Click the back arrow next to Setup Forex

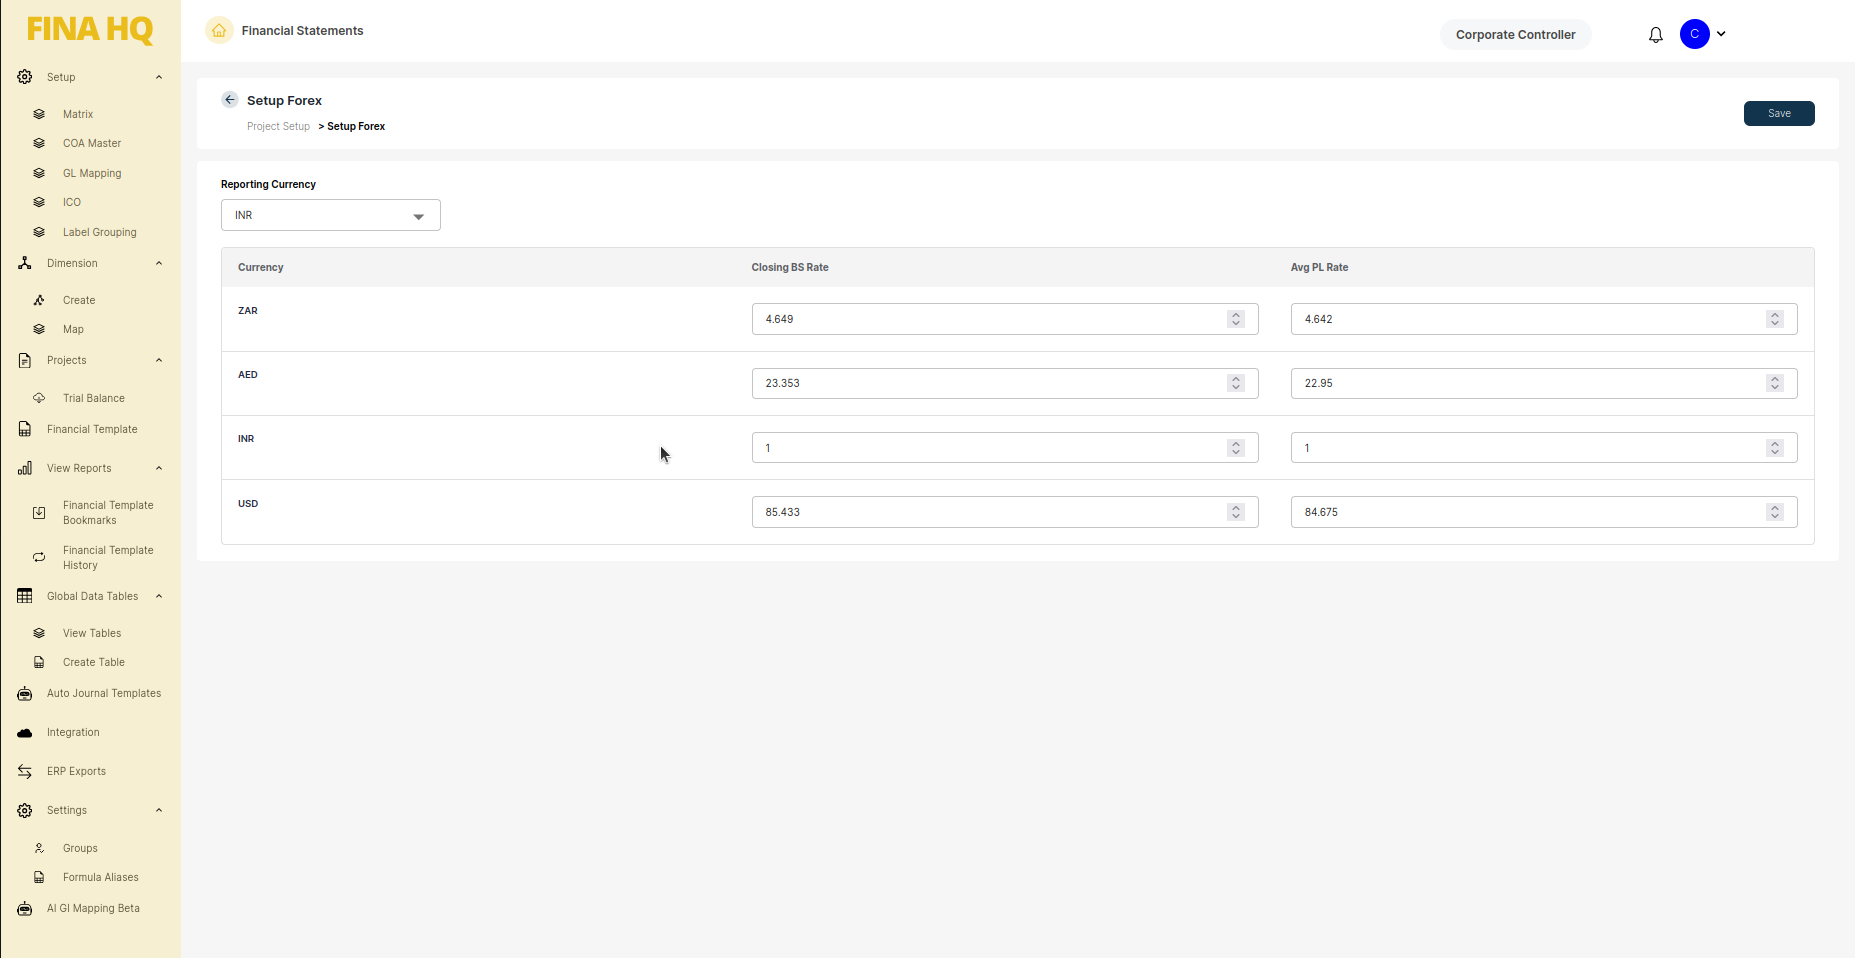[230, 100]
